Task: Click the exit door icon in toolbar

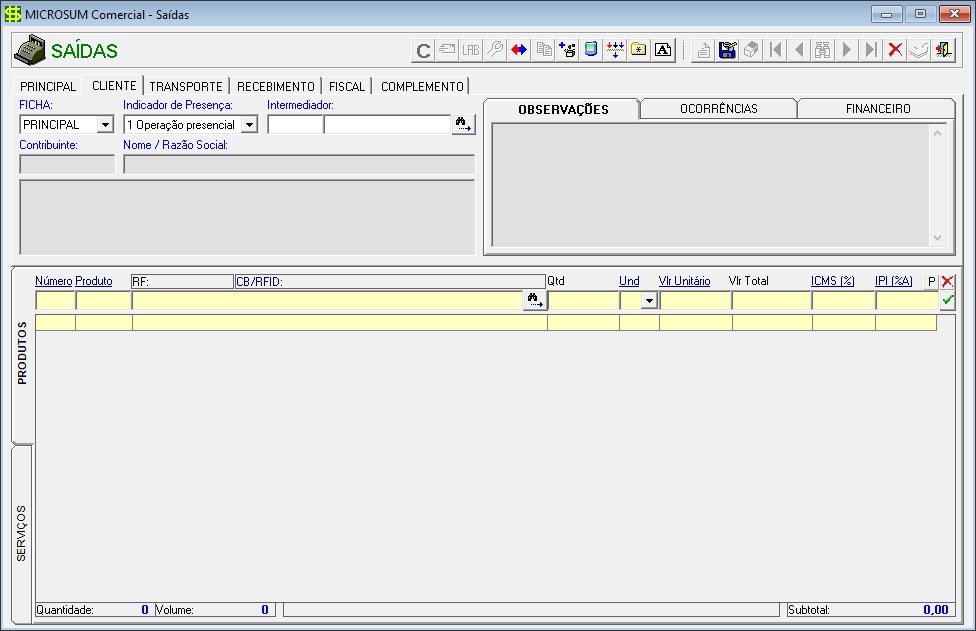Action: [943, 50]
